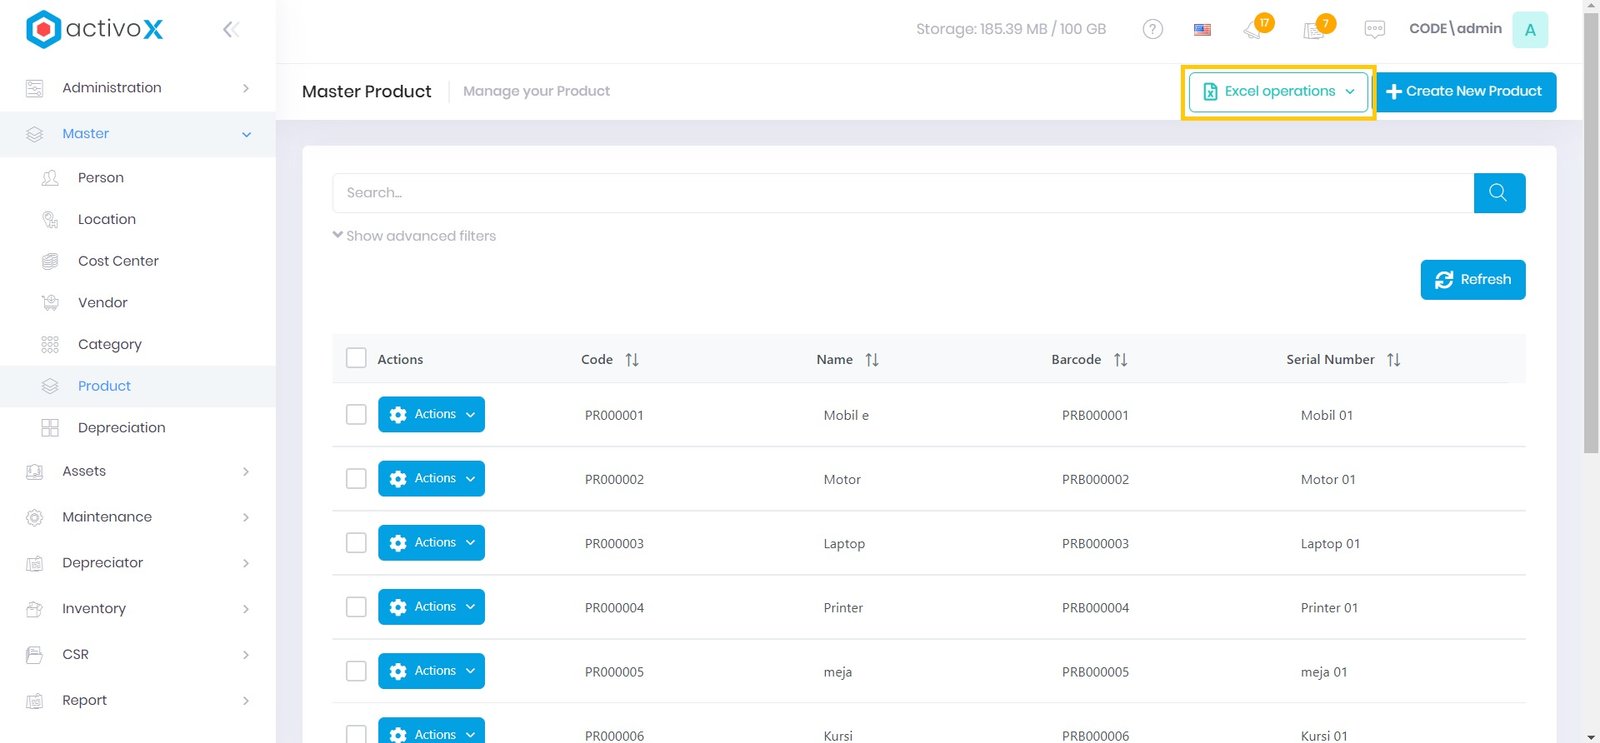1600x743 pixels.
Task: Toggle the select-all checkbox in header
Action: [356, 358]
